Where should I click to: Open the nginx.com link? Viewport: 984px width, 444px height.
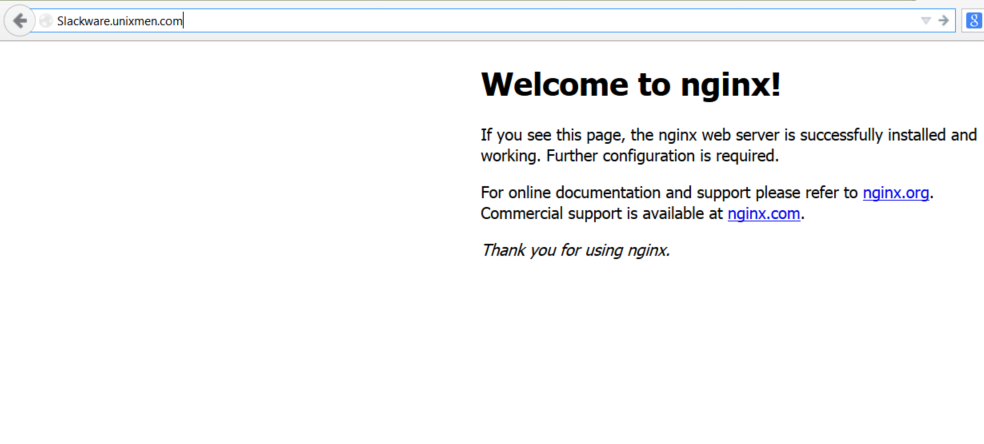[x=764, y=214]
